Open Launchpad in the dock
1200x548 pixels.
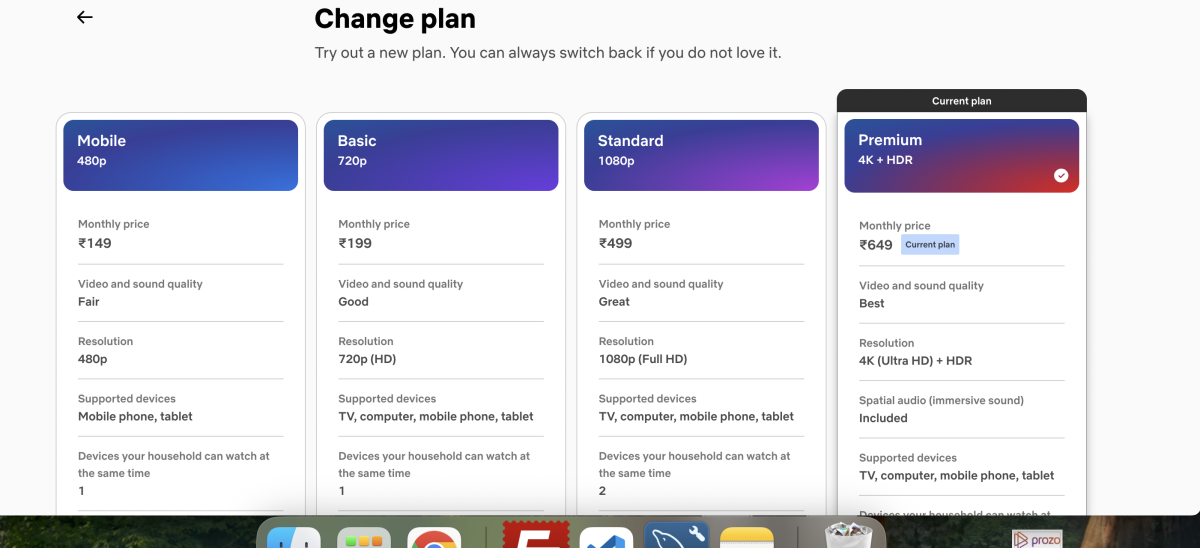click(x=364, y=537)
